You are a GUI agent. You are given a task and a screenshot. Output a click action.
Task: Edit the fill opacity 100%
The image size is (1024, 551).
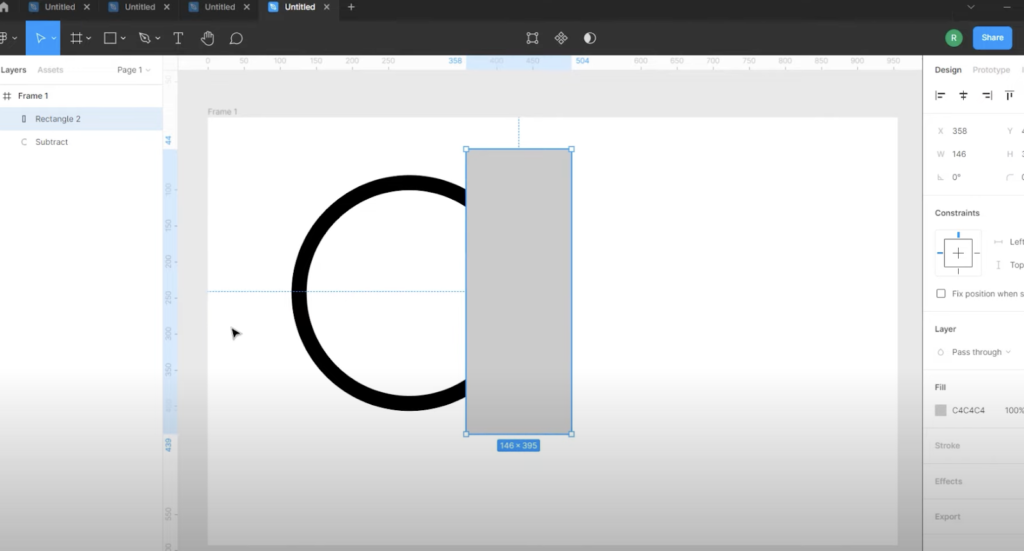[1014, 410]
